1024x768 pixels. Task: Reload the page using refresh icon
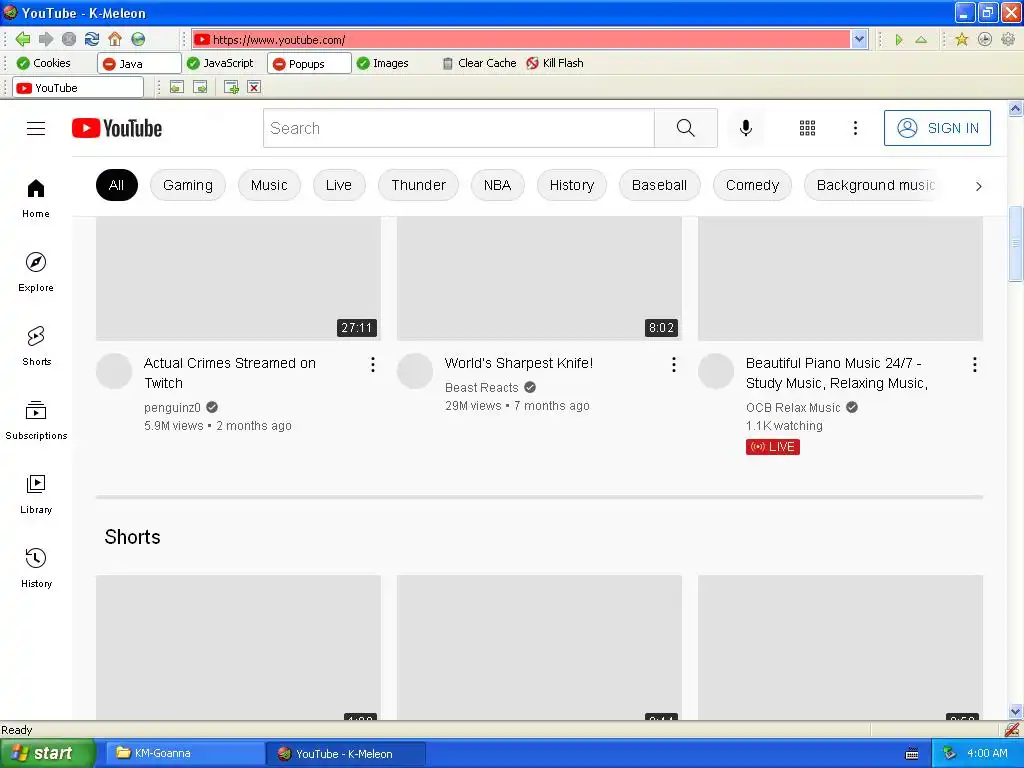tap(92, 39)
